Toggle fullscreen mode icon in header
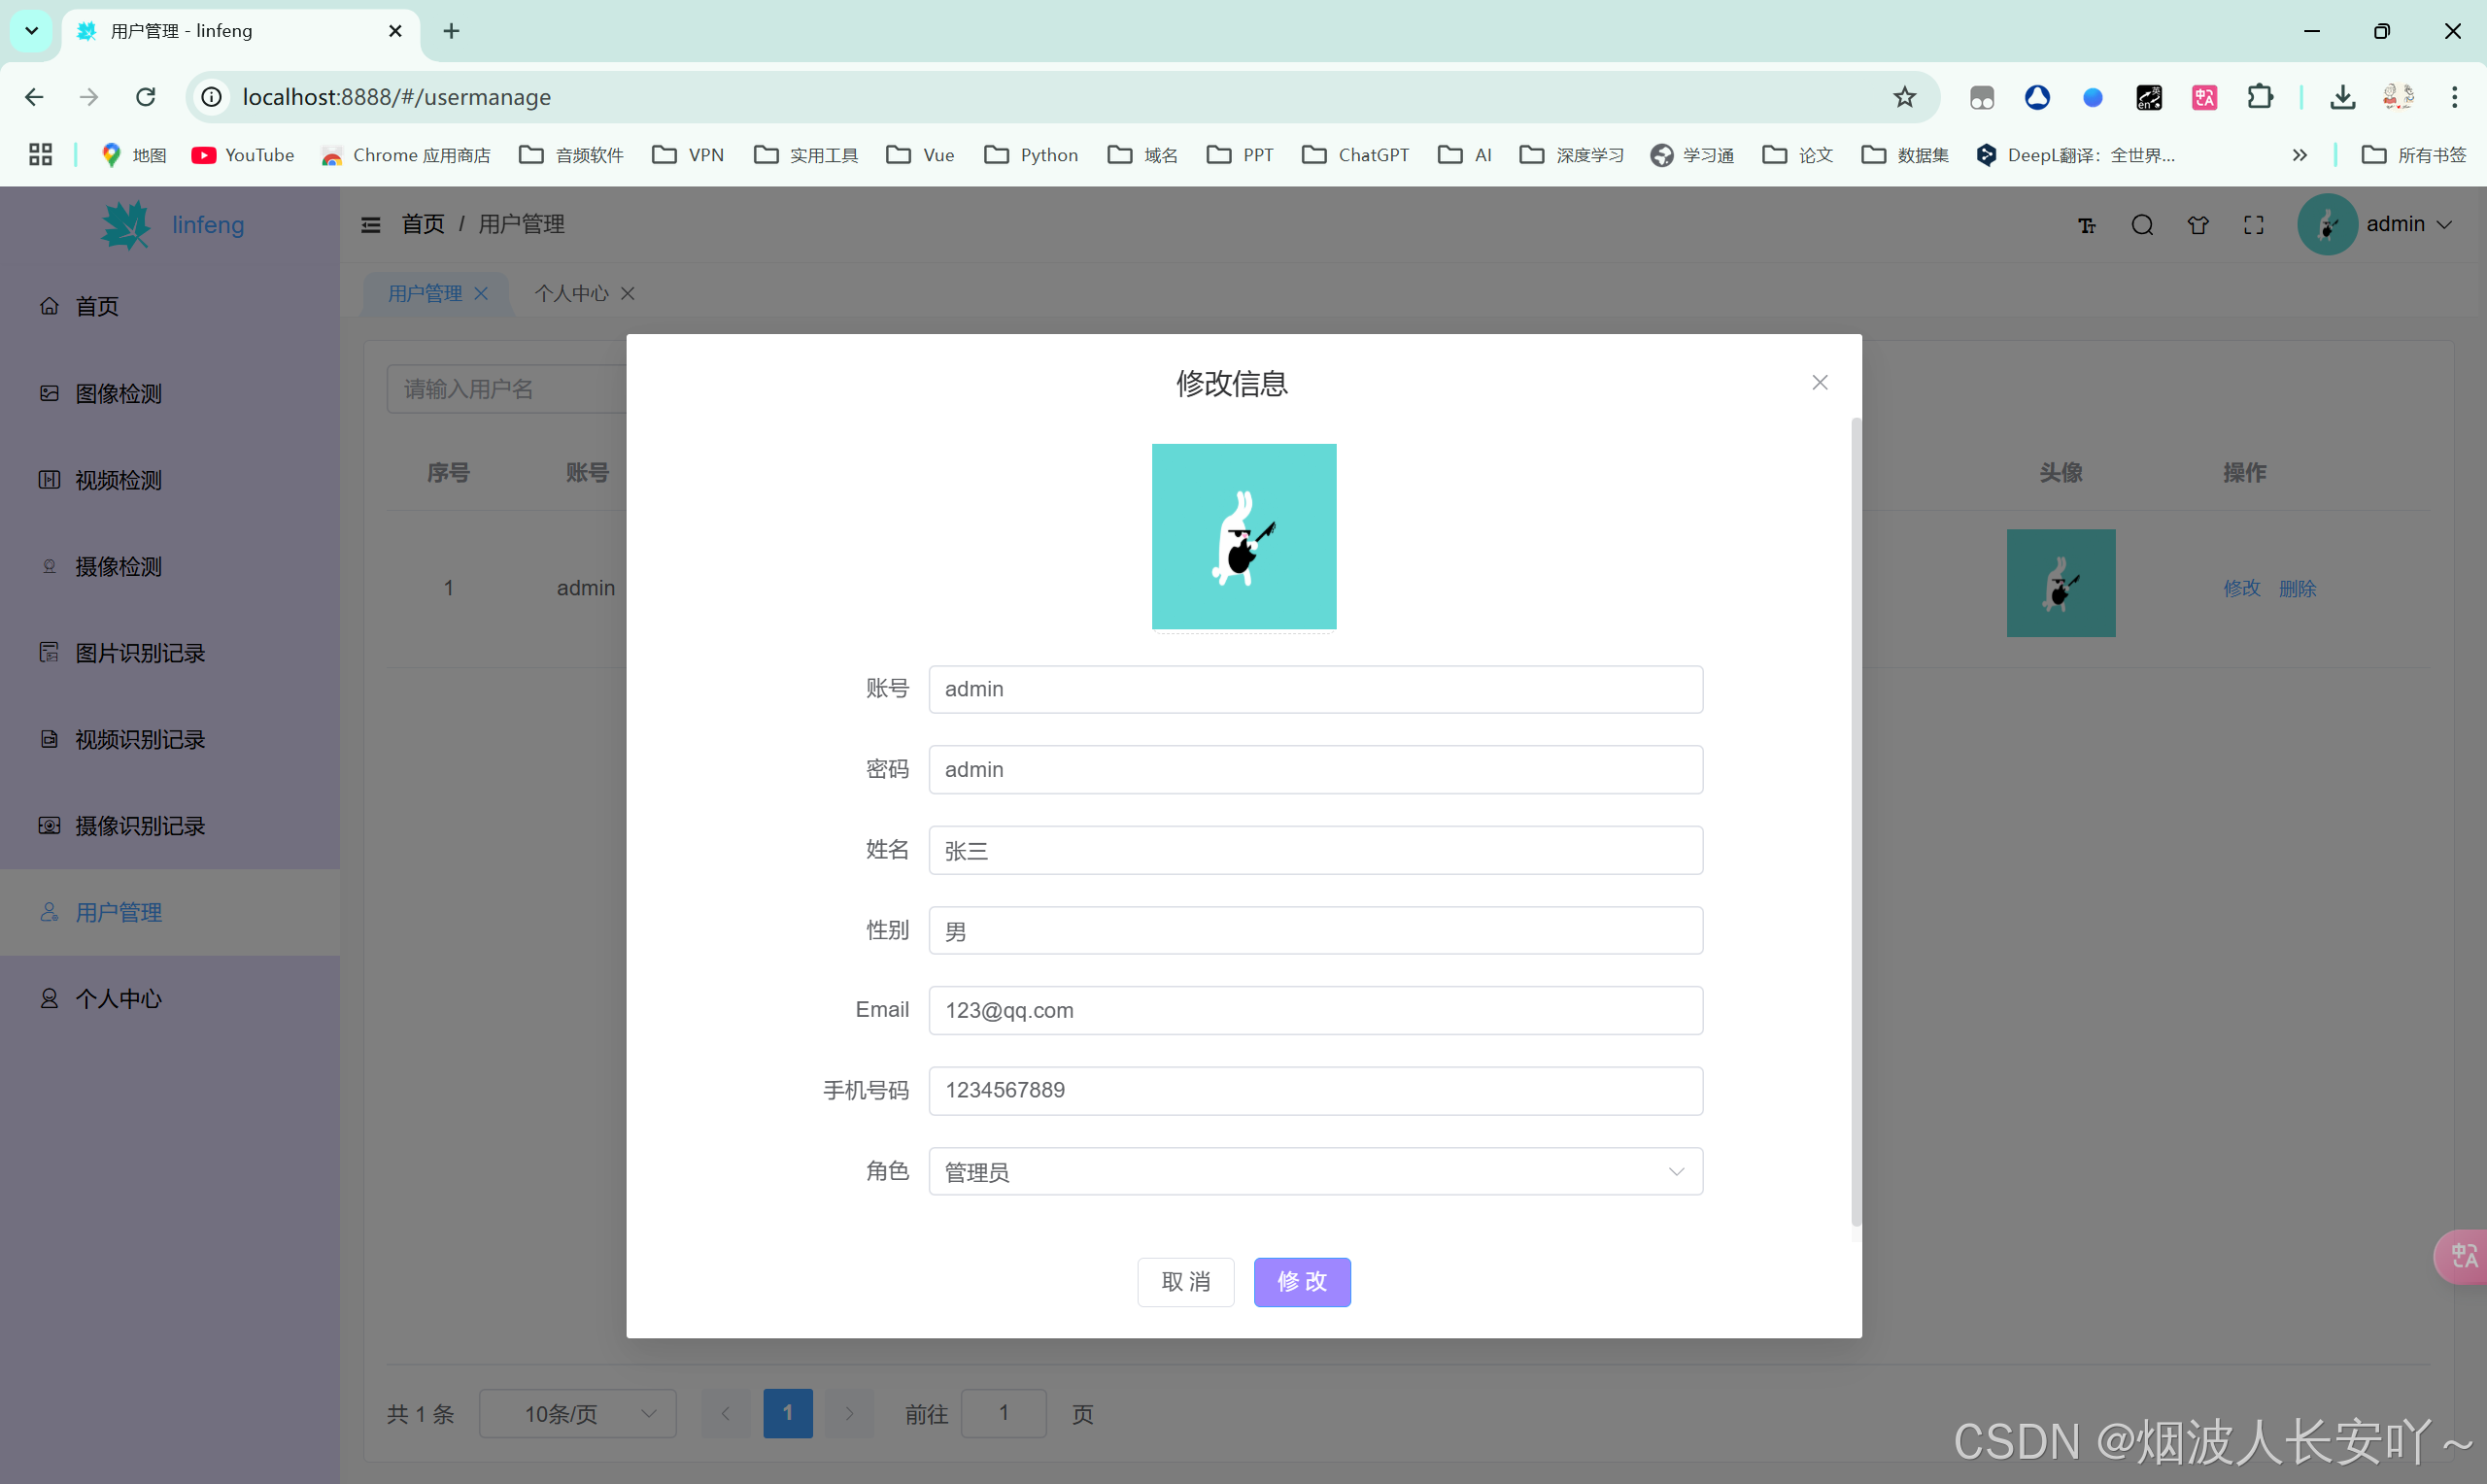Image resolution: width=2487 pixels, height=1484 pixels. [2253, 225]
